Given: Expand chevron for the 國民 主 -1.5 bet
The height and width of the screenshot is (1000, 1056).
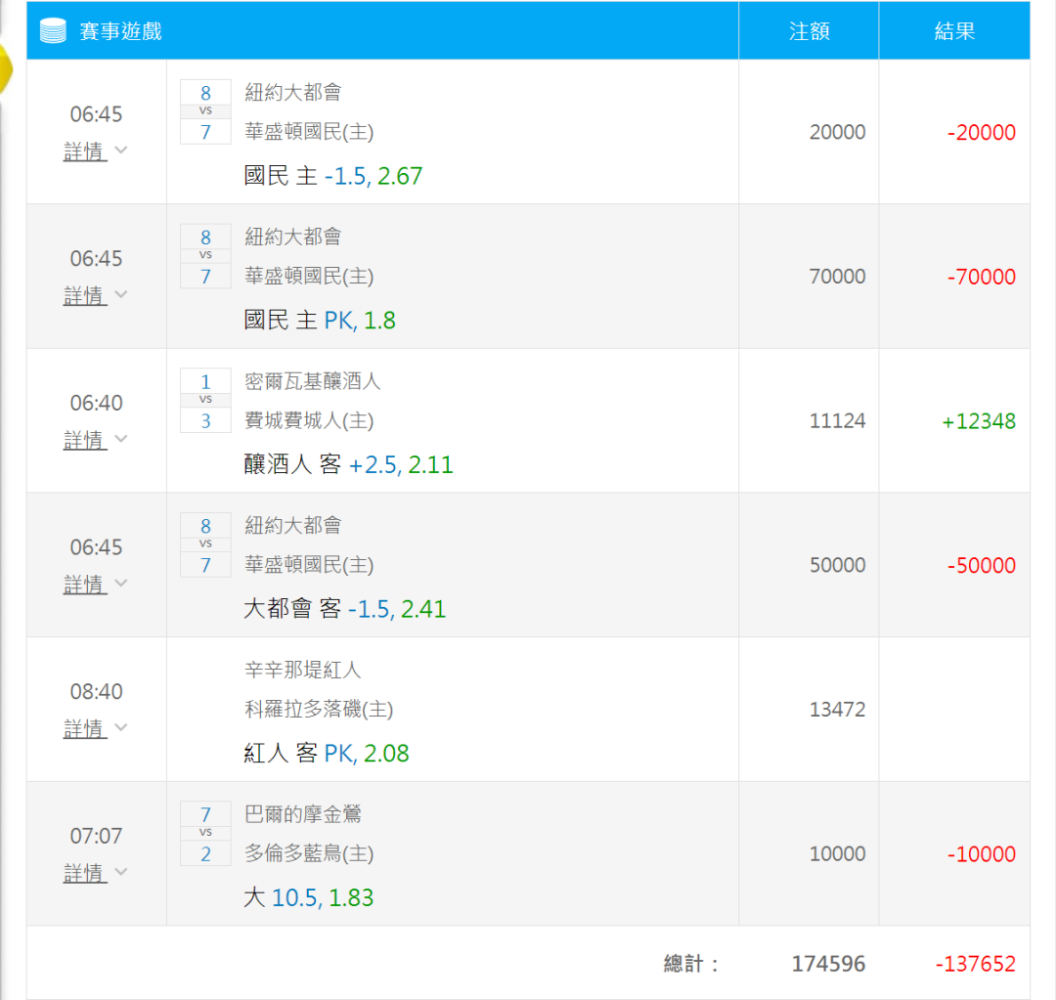Looking at the screenshot, I should point(121,149).
